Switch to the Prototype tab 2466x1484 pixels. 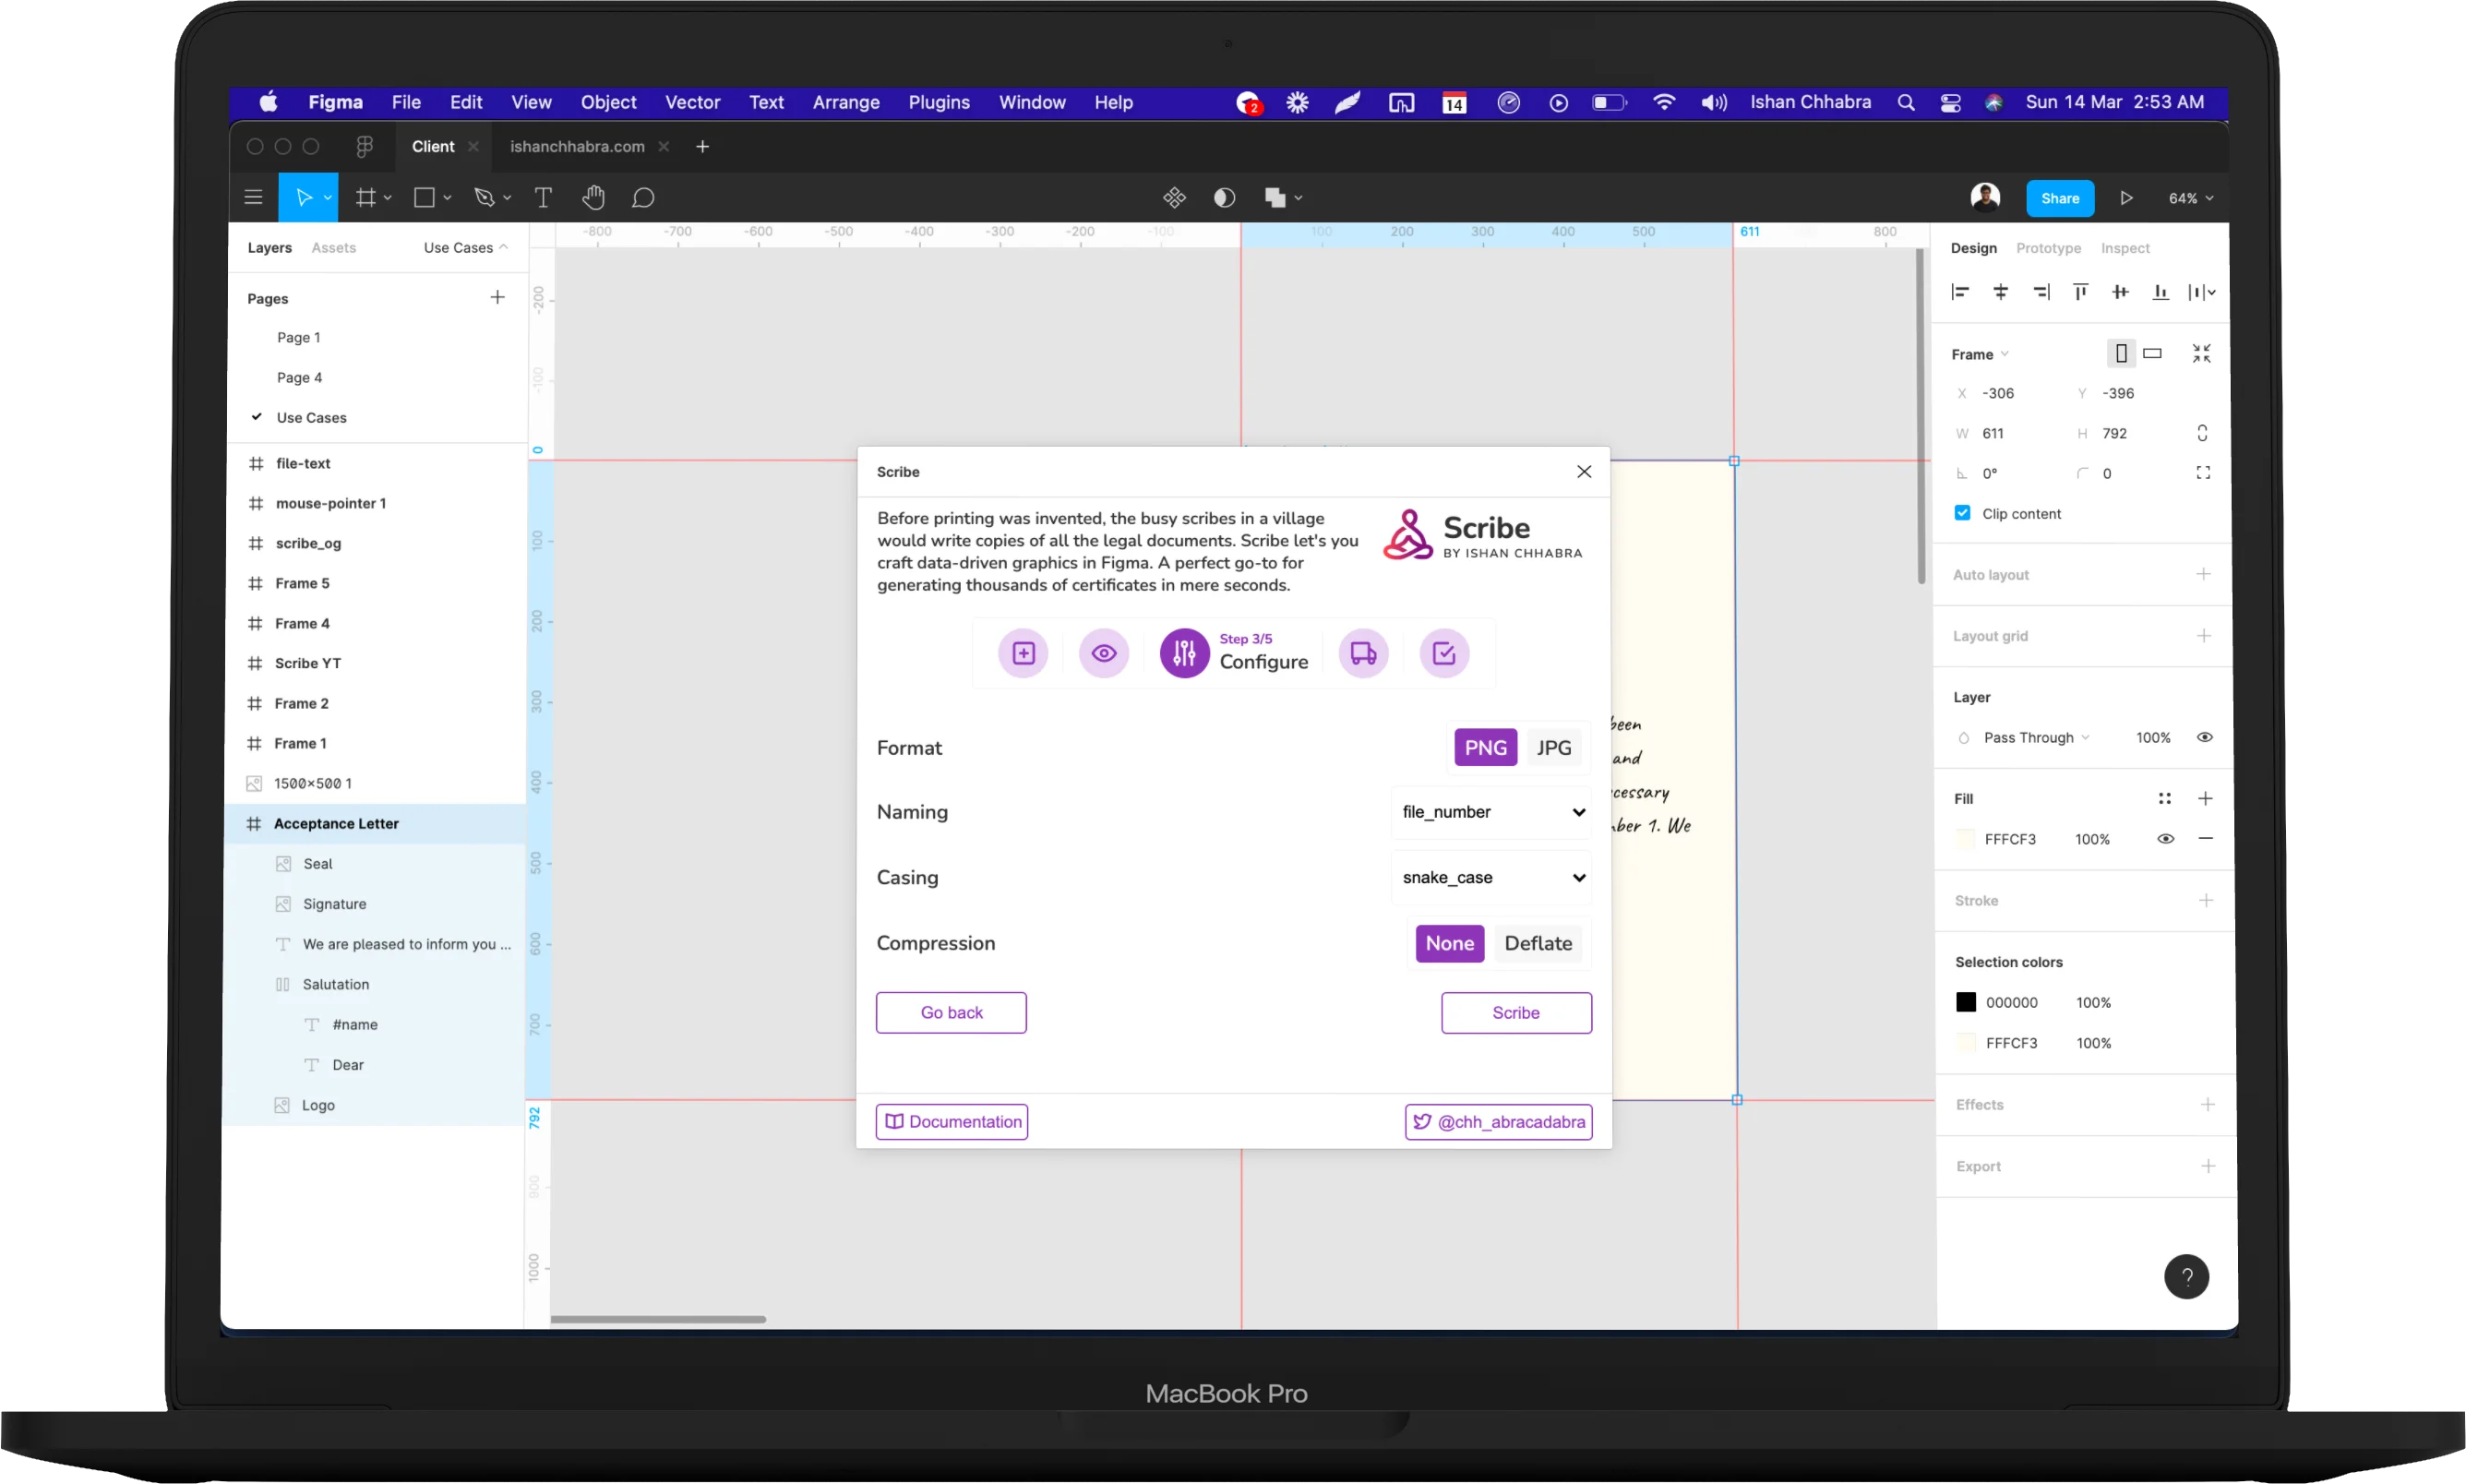click(2047, 248)
